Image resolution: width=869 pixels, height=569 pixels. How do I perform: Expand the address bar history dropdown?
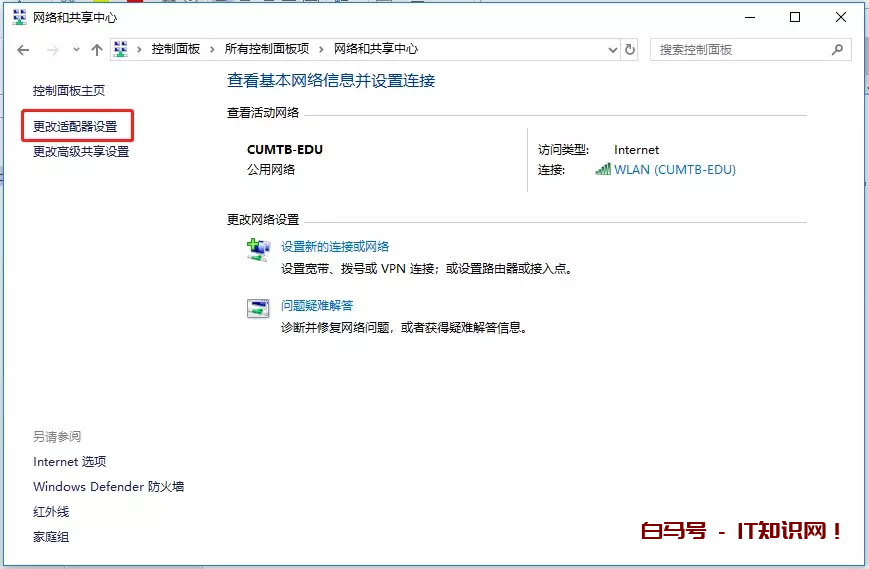coord(613,49)
